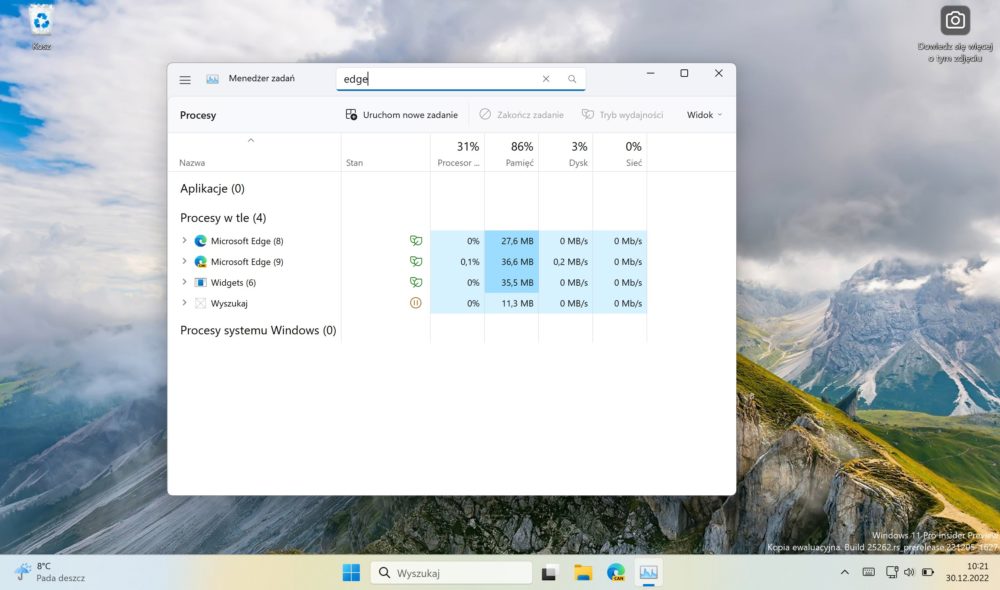Click the magnifier icon in the search box
Screen dimensions: 1000x590
(x=572, y=79)
